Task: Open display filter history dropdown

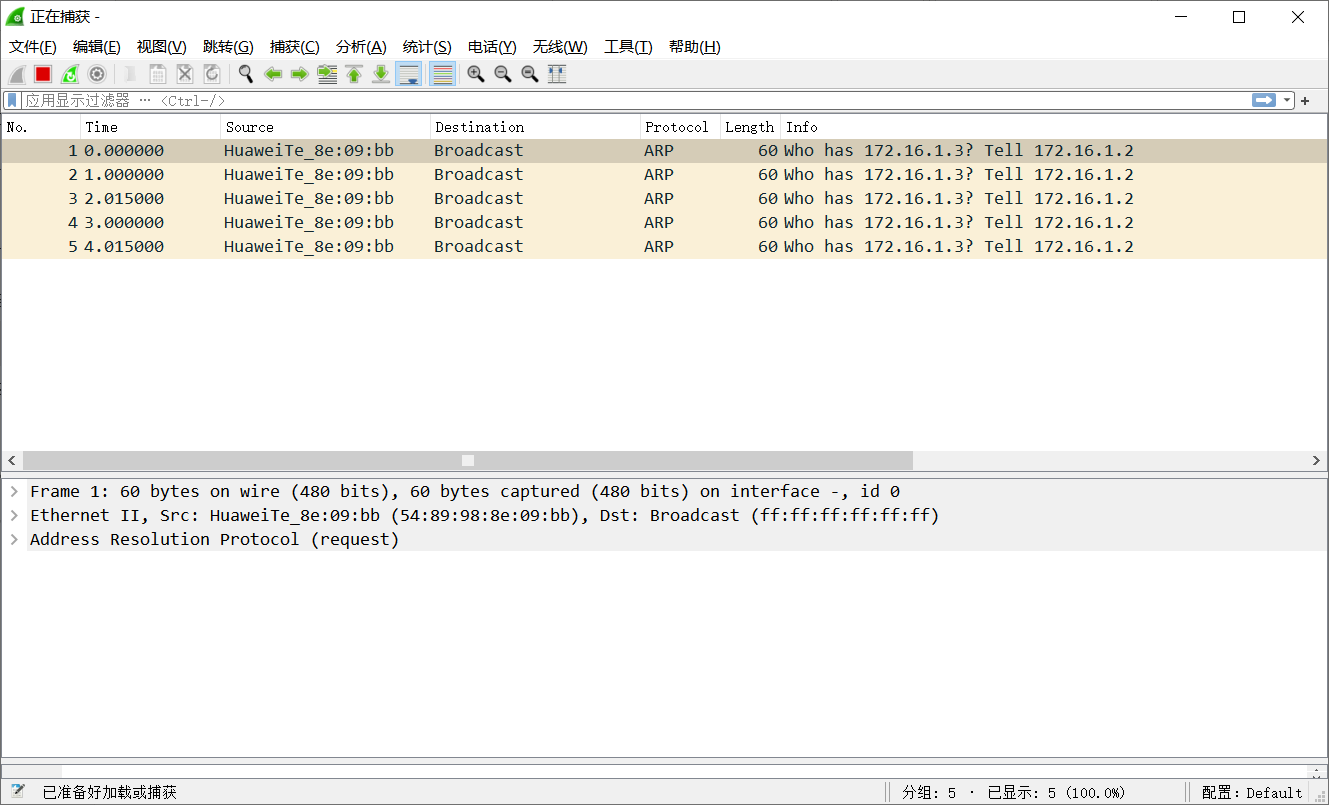Action: [x=1288, y=101]
